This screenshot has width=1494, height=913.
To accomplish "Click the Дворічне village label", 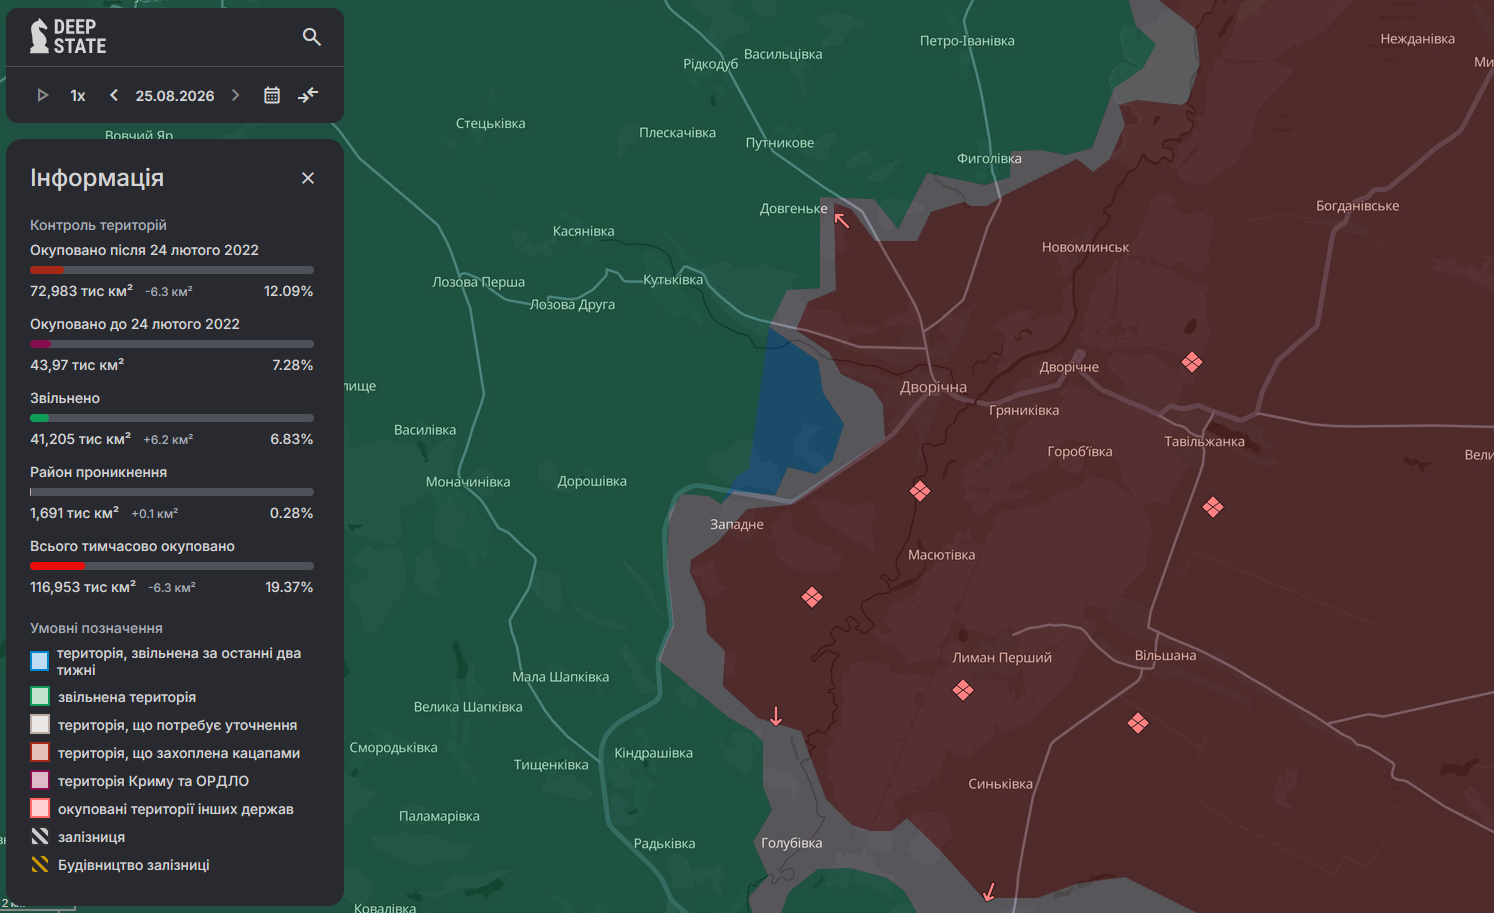I will point(1069,367).
